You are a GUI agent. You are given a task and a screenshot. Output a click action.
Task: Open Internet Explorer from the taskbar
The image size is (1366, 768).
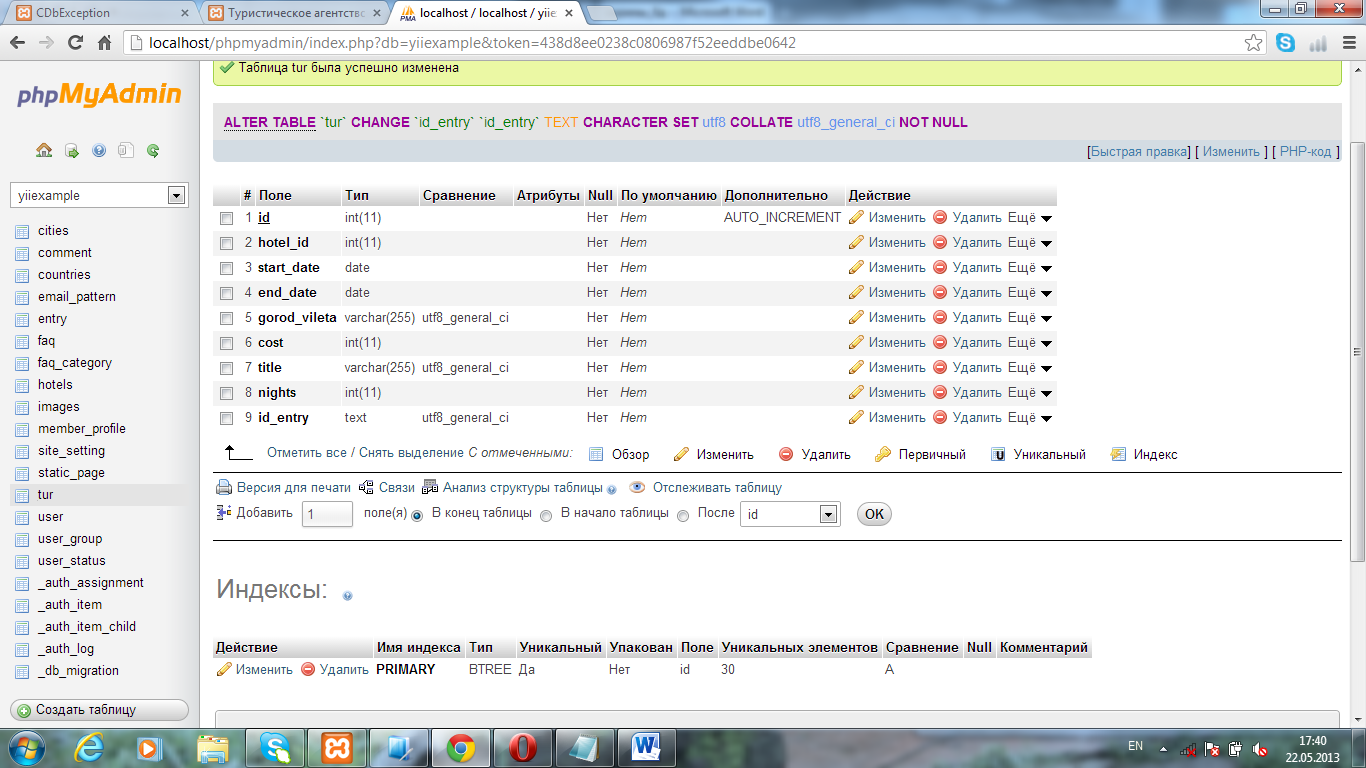[89, 747]
